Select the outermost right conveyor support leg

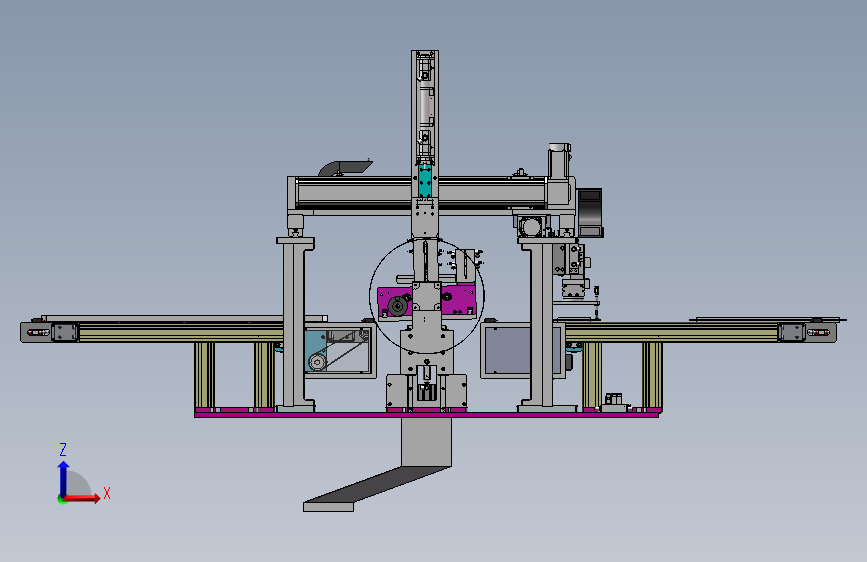click(x=652, y=376)
